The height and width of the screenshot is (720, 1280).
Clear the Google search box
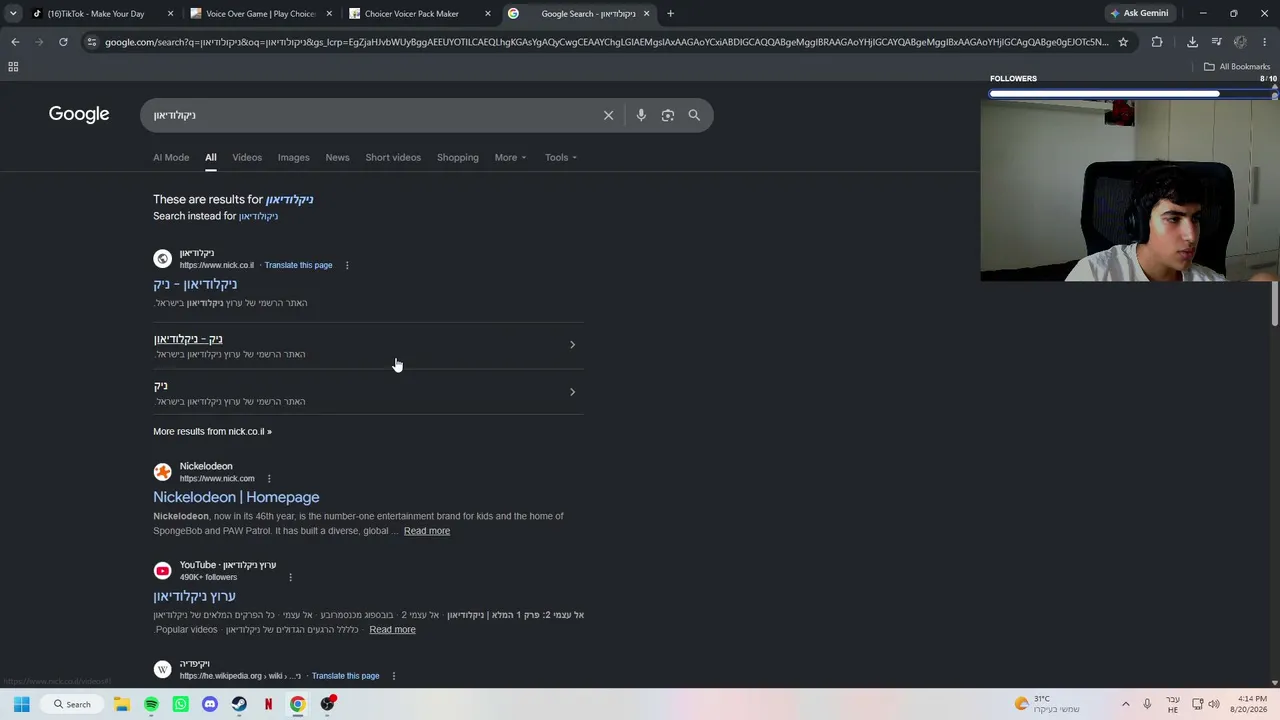pos(608,115)
